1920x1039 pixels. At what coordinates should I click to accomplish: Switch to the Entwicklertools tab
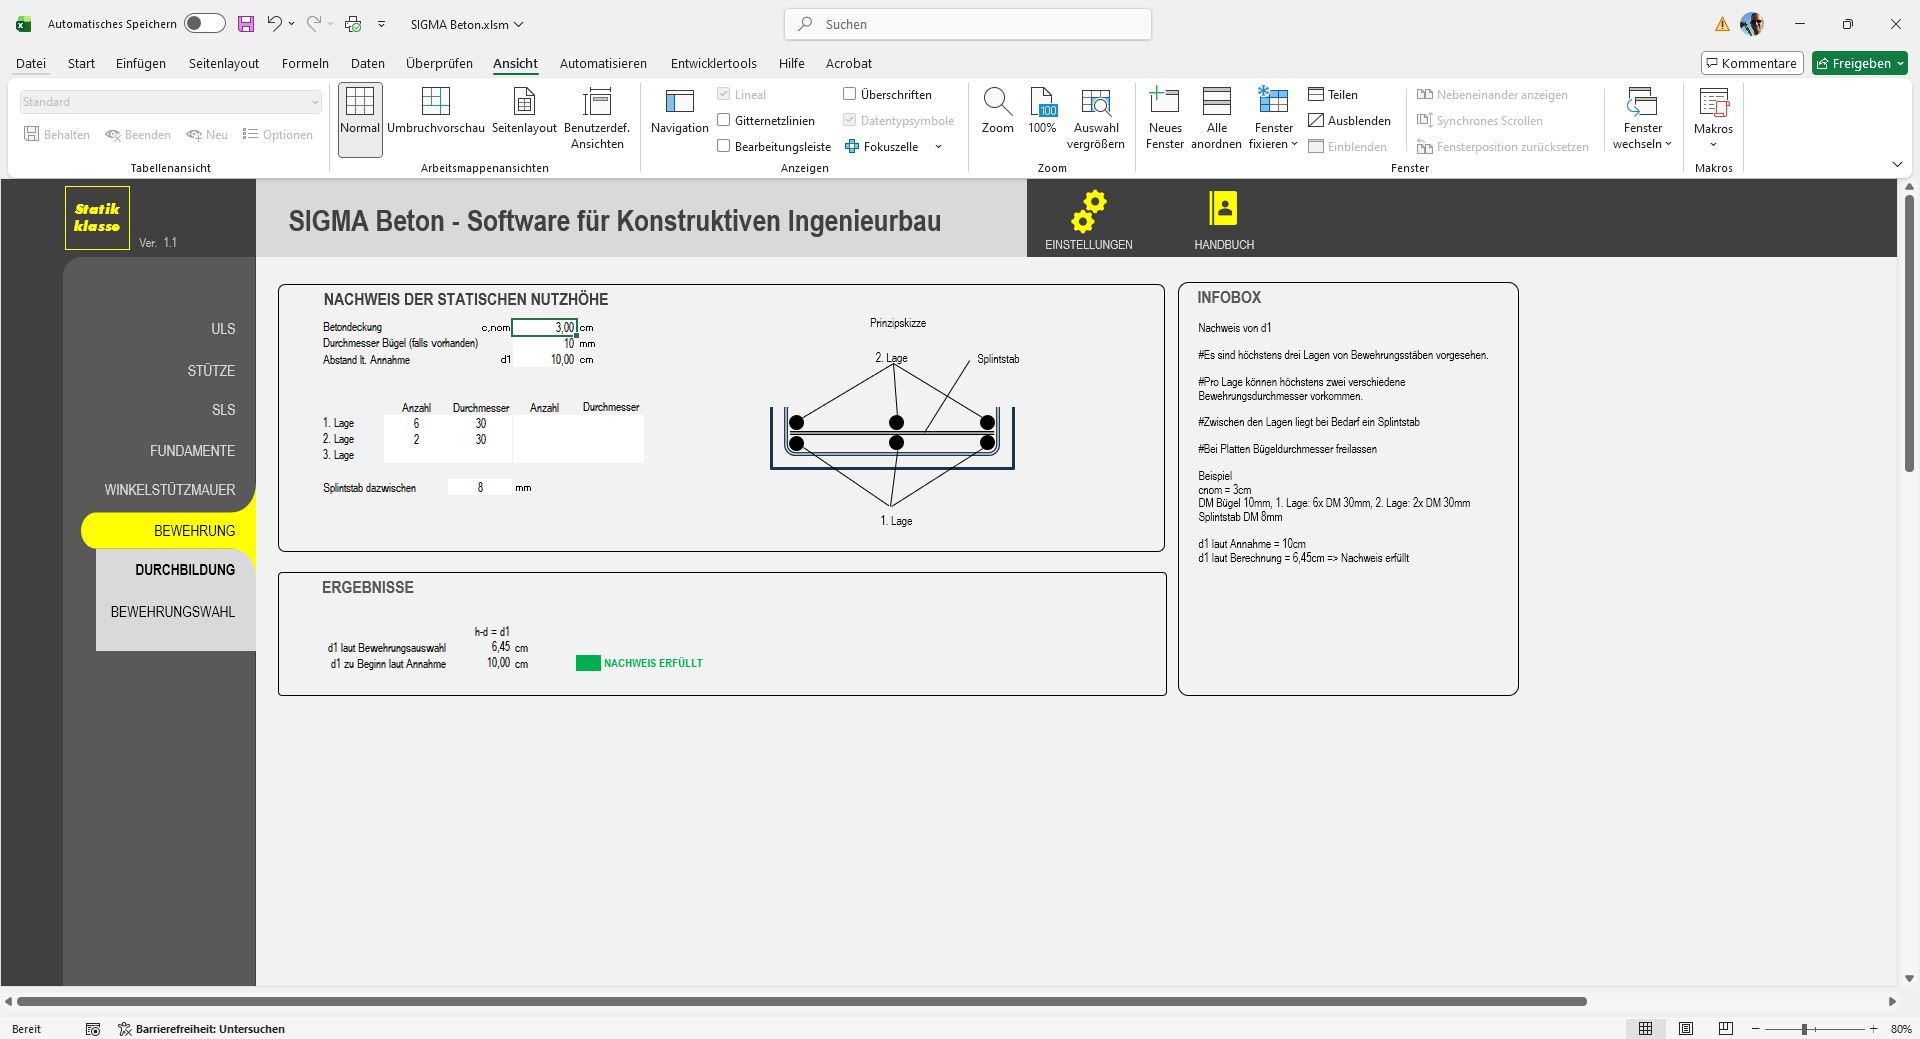pos(713,63)
